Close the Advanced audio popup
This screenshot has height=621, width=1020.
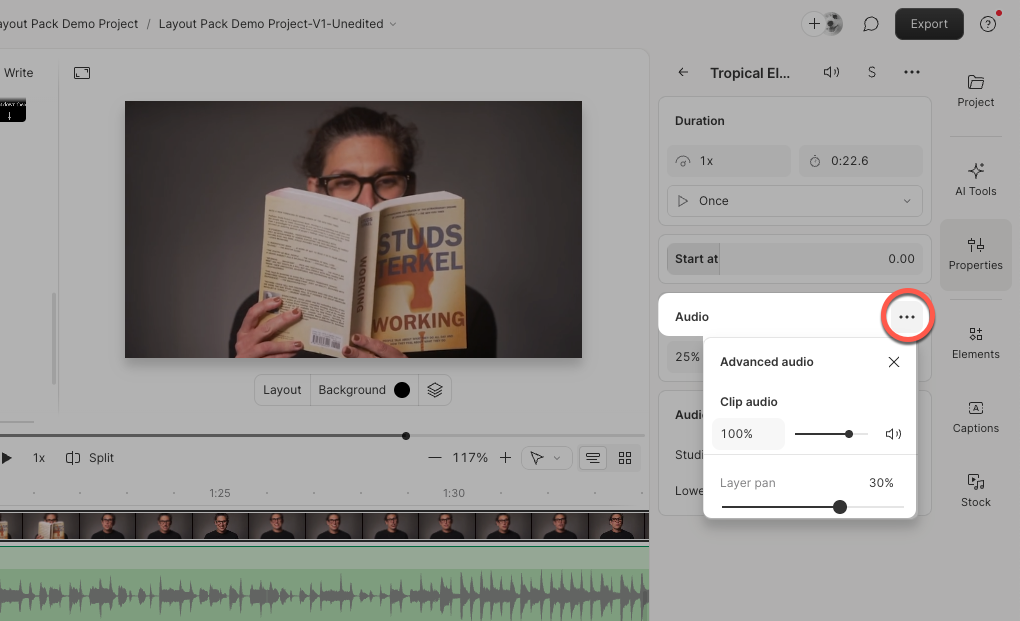click(x=893, y=362)
